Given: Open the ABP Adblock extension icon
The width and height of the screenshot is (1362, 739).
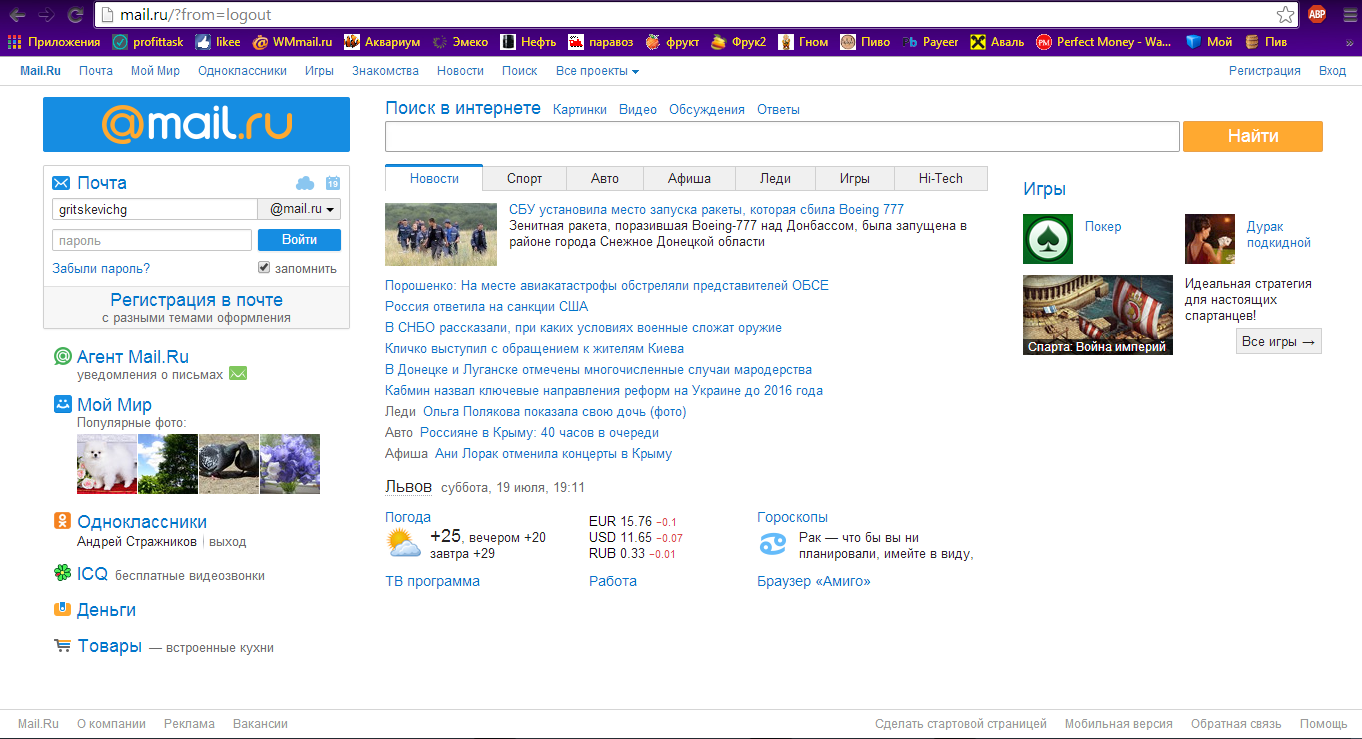Looking at the screenshot, I should pos(1317,14).
